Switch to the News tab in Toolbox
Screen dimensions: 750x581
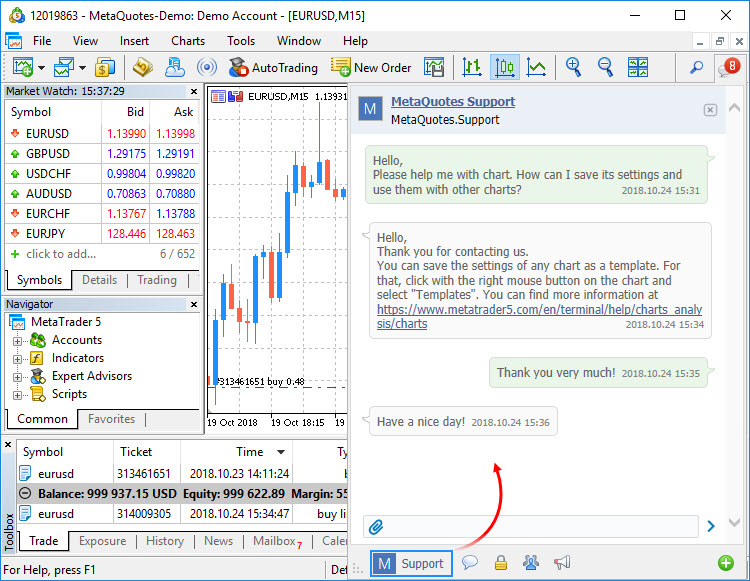(218, 541)
